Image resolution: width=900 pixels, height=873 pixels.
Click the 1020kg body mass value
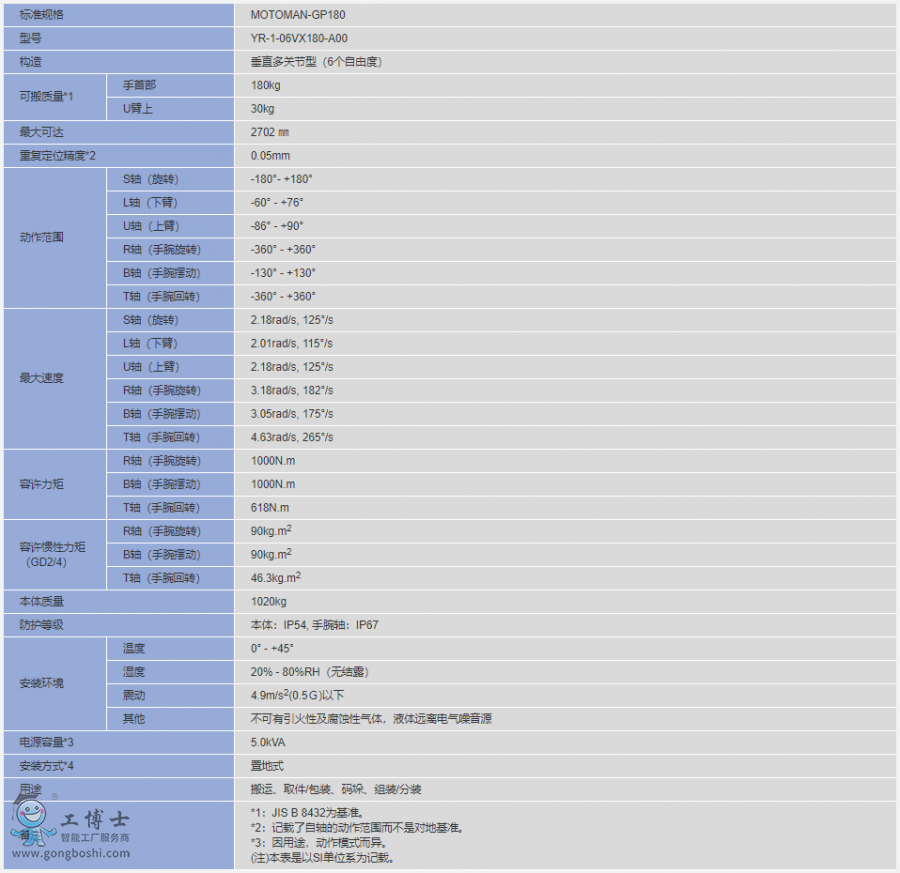[x=268, y=602]
